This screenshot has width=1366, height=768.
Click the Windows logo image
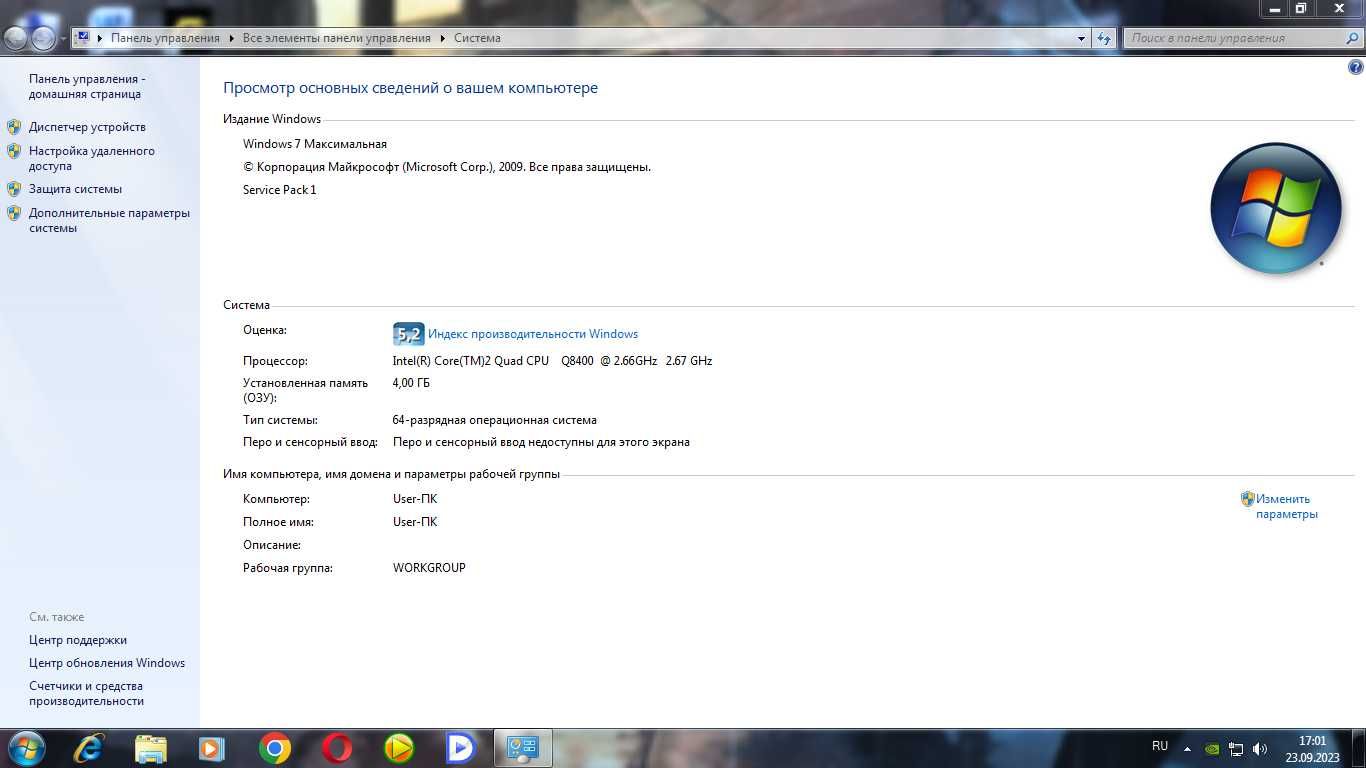click(x=1275, y=208)
